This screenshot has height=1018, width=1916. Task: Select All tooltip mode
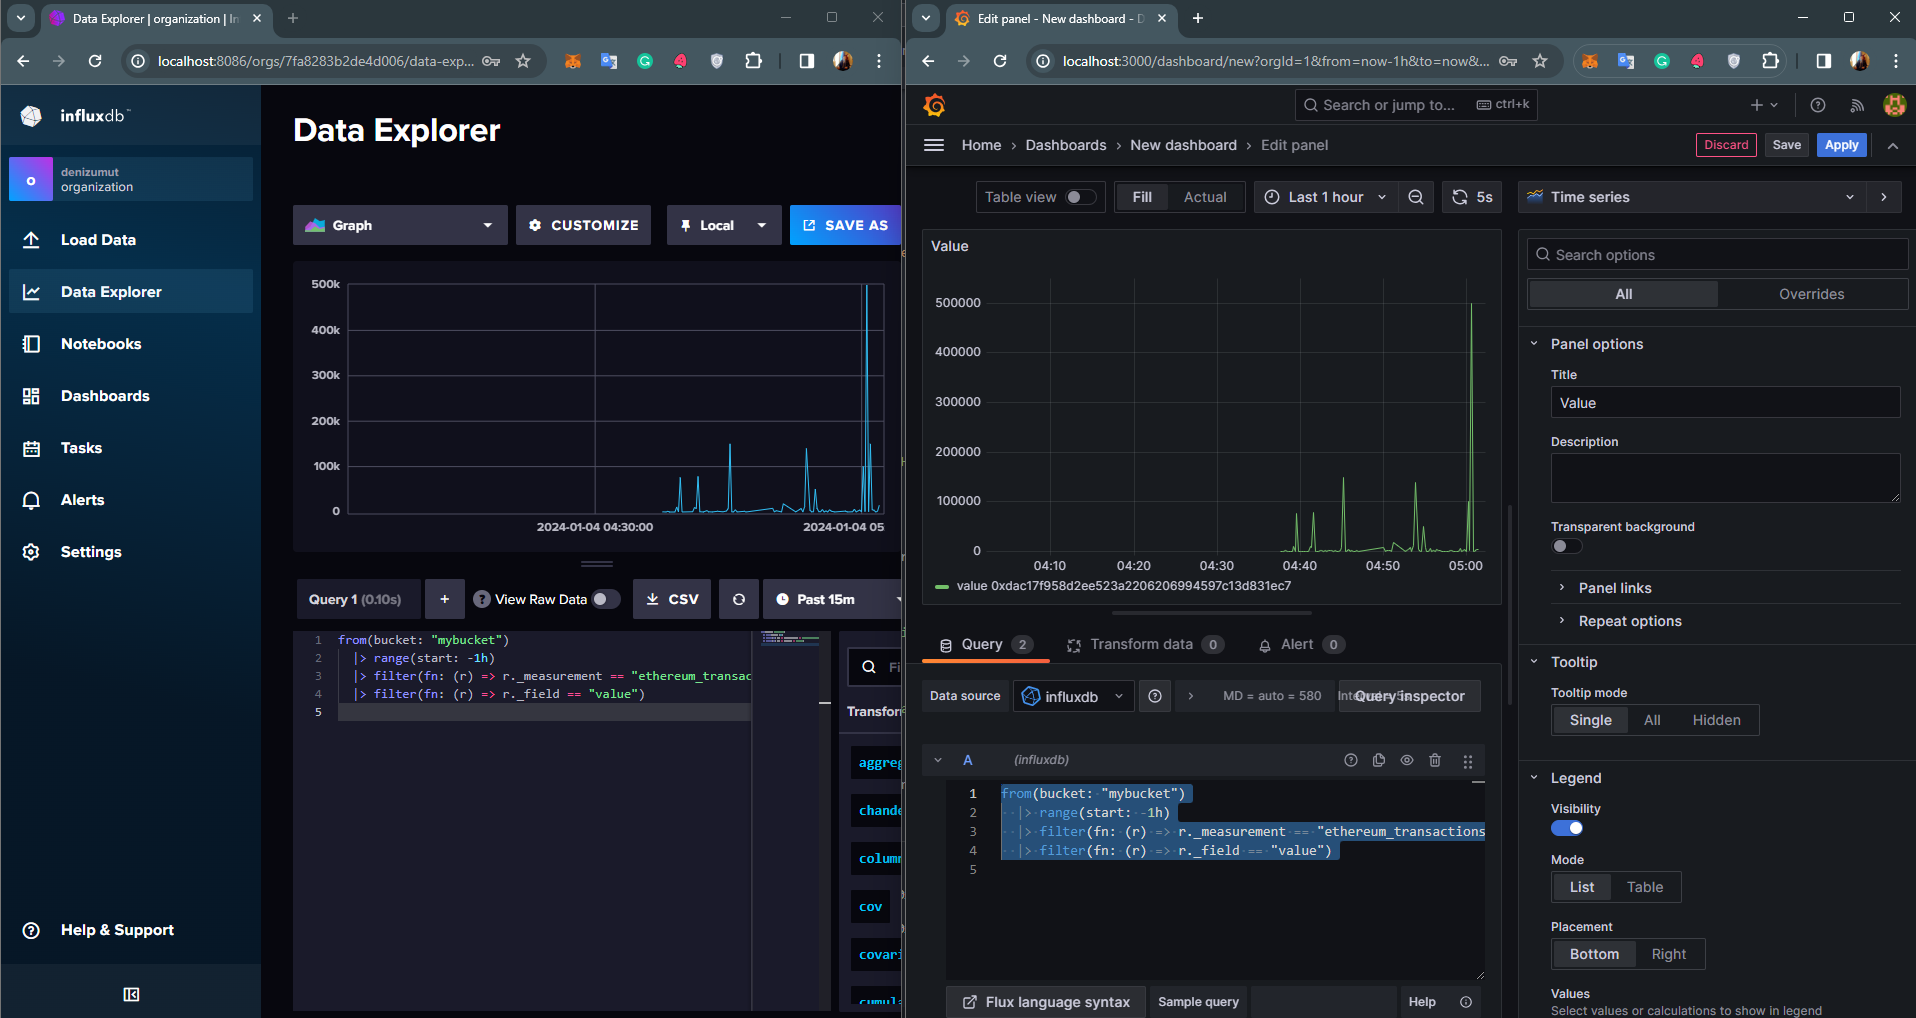pyautogui.click(x=1652, y=720)
